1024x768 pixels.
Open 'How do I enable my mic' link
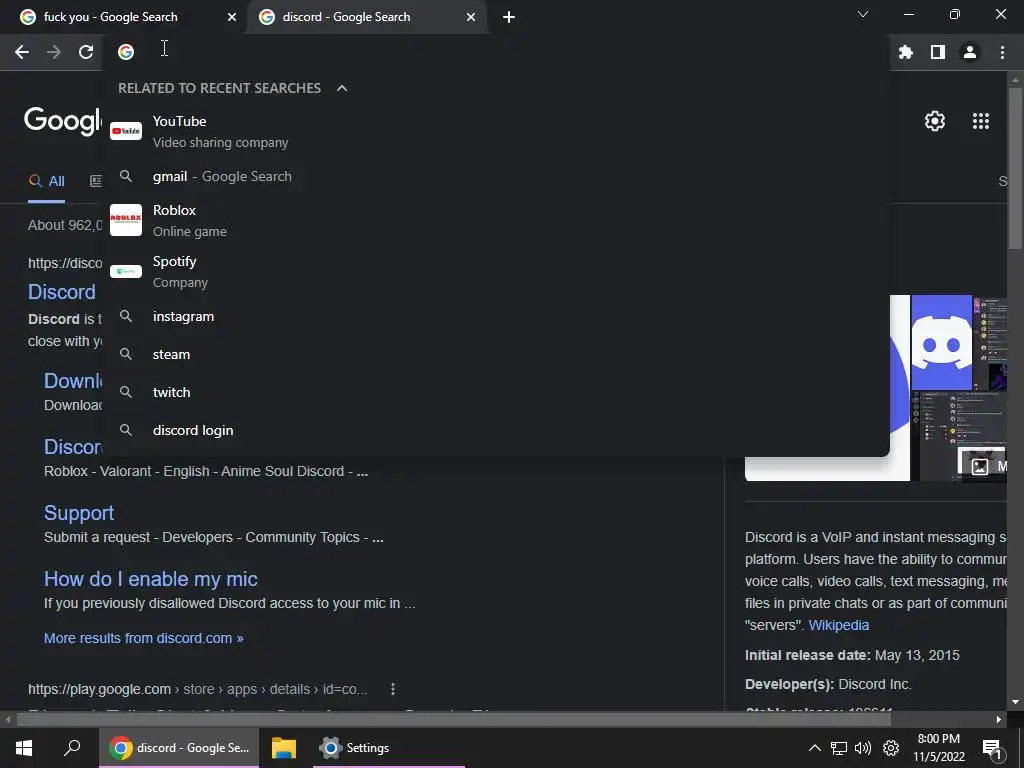pyautogui.click(x=151, y=579)
